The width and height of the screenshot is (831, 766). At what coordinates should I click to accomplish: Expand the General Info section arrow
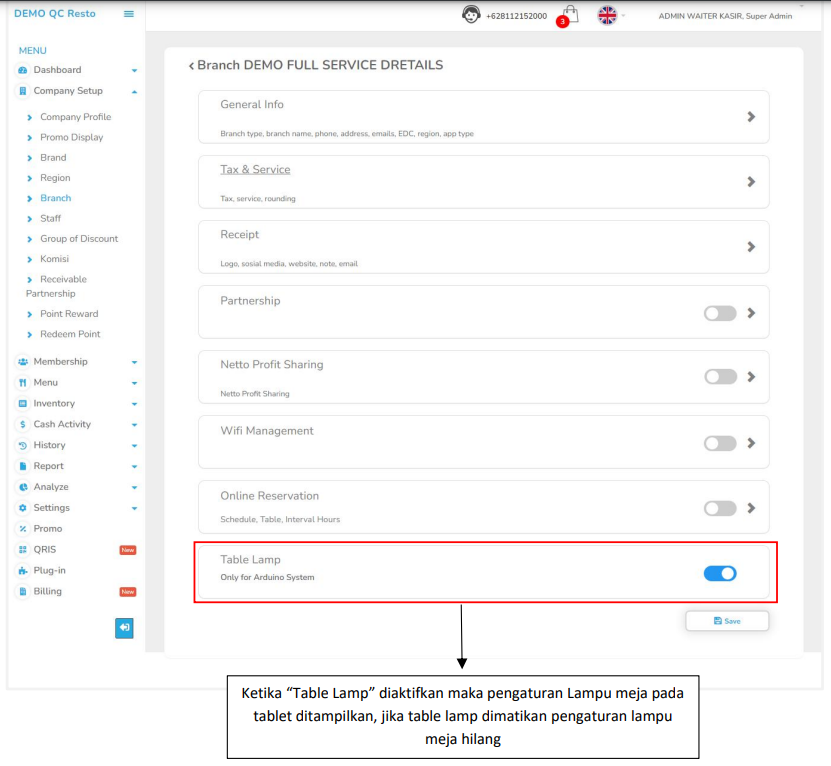(751, 117)
